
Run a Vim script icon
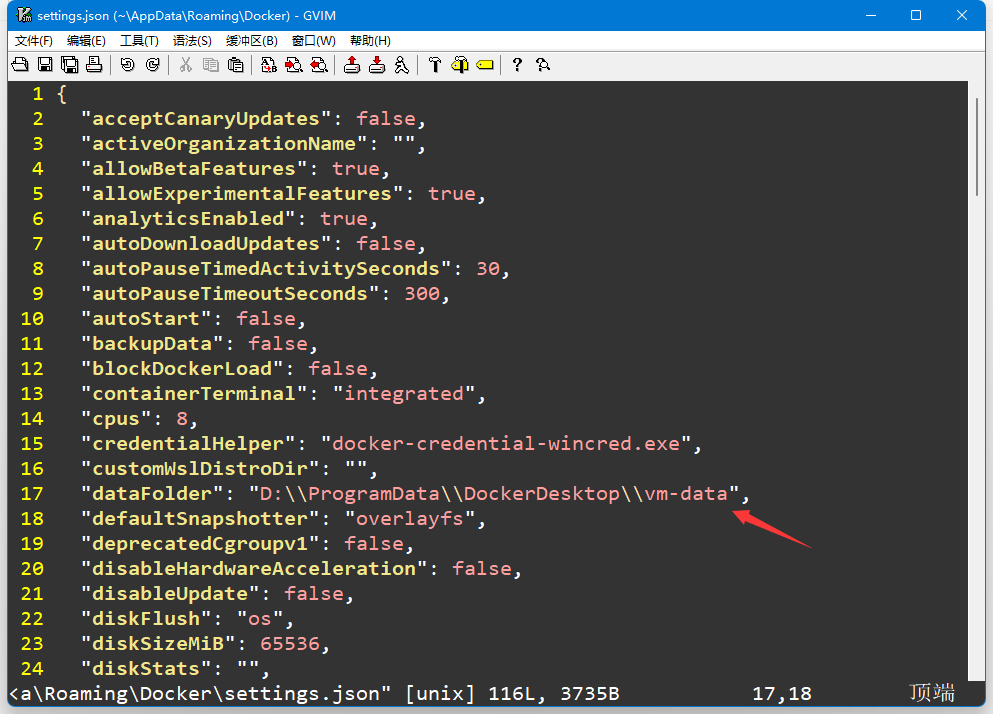[x=402, y=65]
